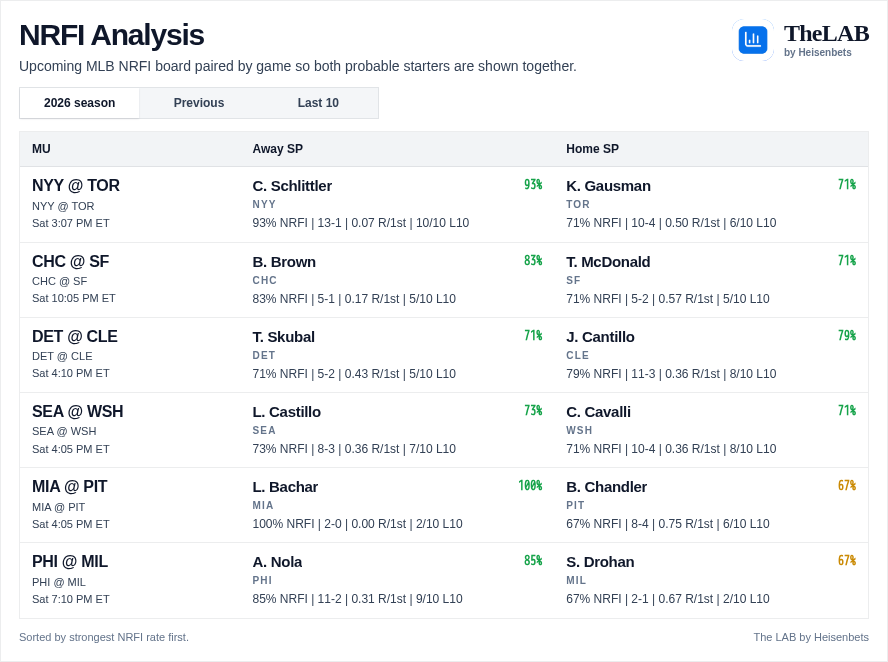Image resolution: width=888 pixels, height=662 pixels.
Task: Click Cantillo's stat line 11-3 | 0.36 R/1st
Action: tap(671, 374)
